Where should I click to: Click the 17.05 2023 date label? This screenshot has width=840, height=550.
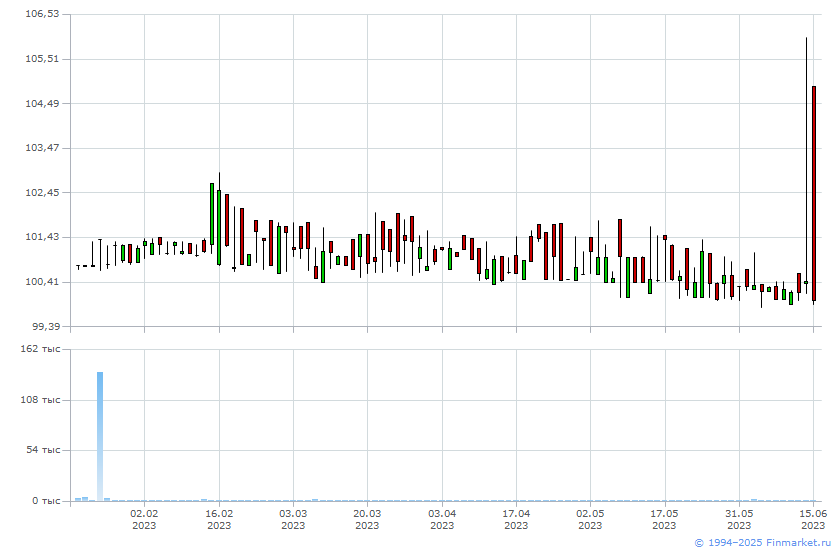coord(664,519)
